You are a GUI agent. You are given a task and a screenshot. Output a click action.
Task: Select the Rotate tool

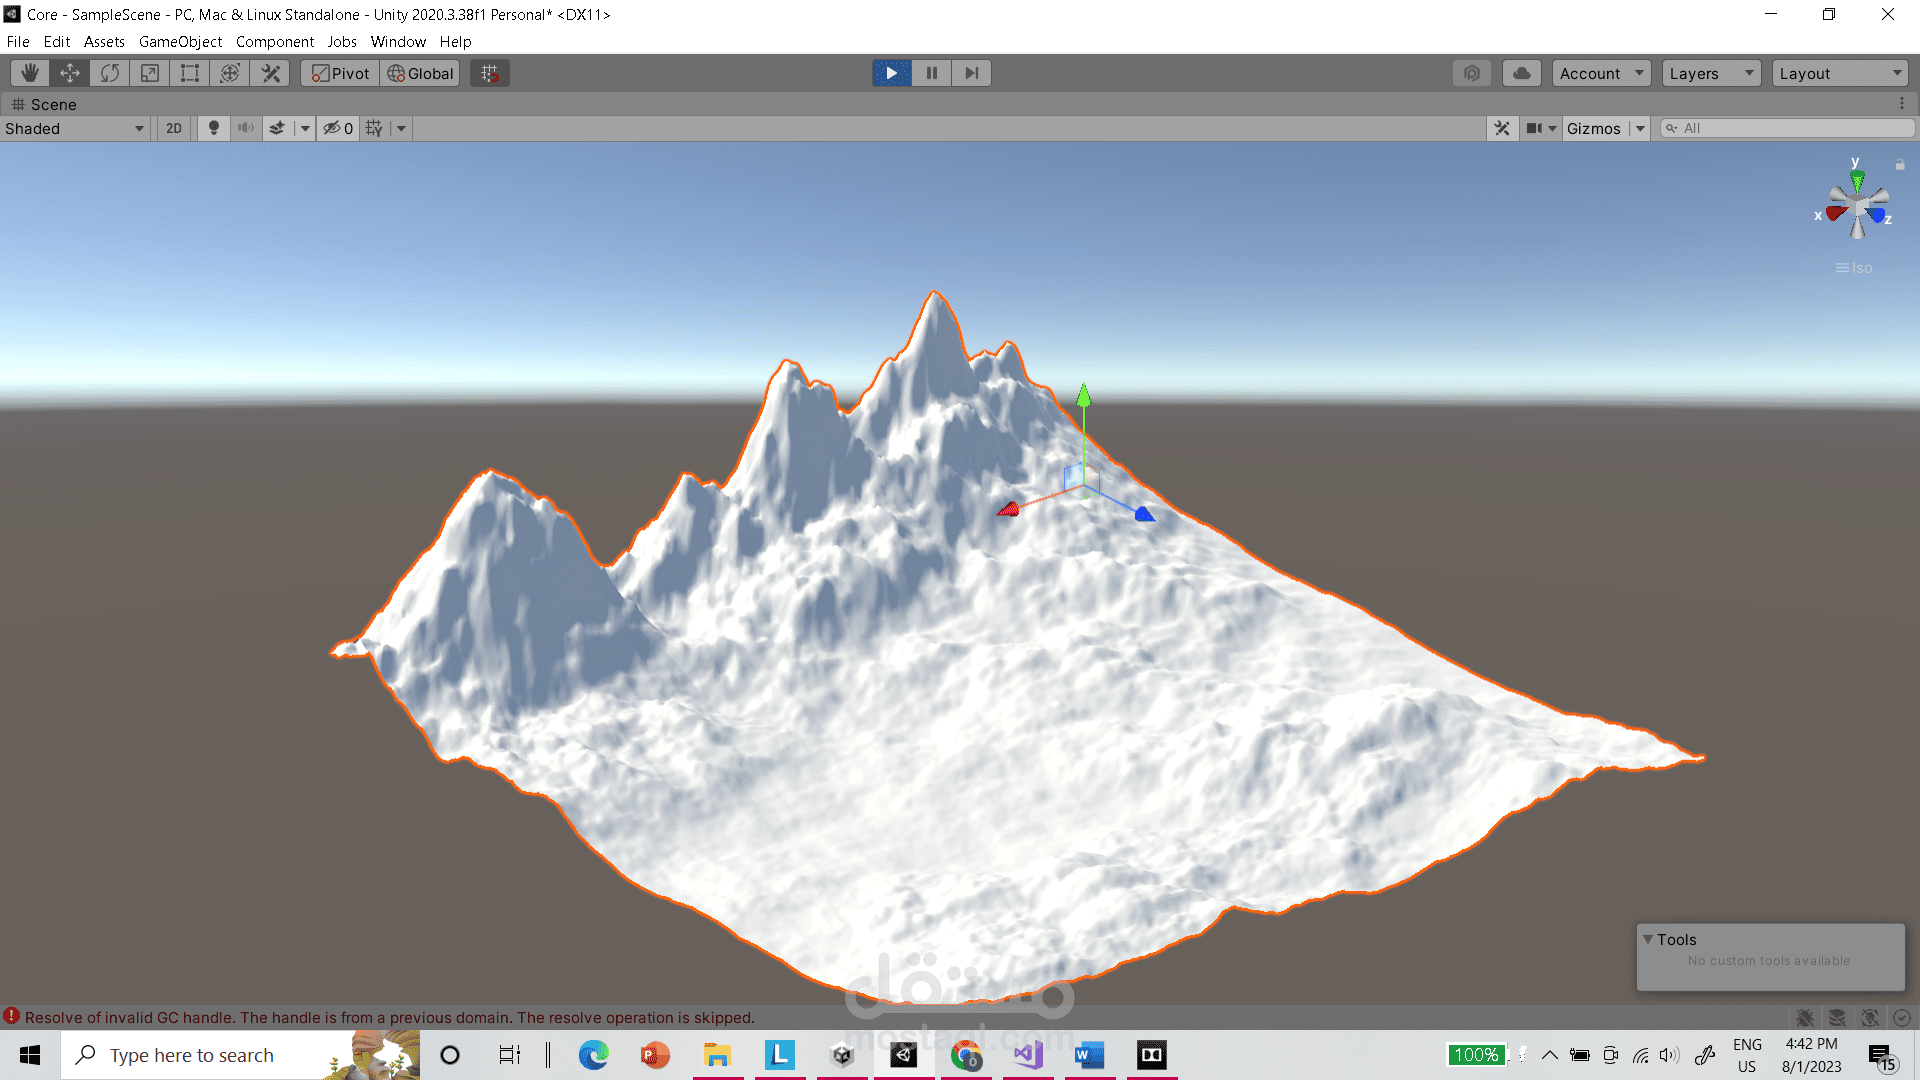(110, 73)
